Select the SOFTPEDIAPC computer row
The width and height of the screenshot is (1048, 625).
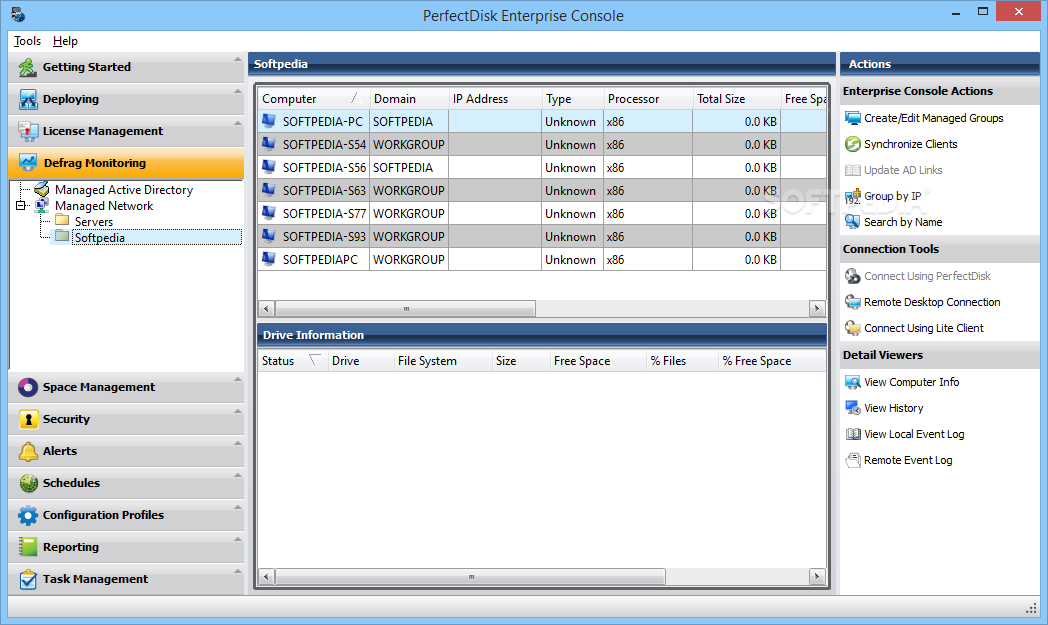(x=542, y=259)
